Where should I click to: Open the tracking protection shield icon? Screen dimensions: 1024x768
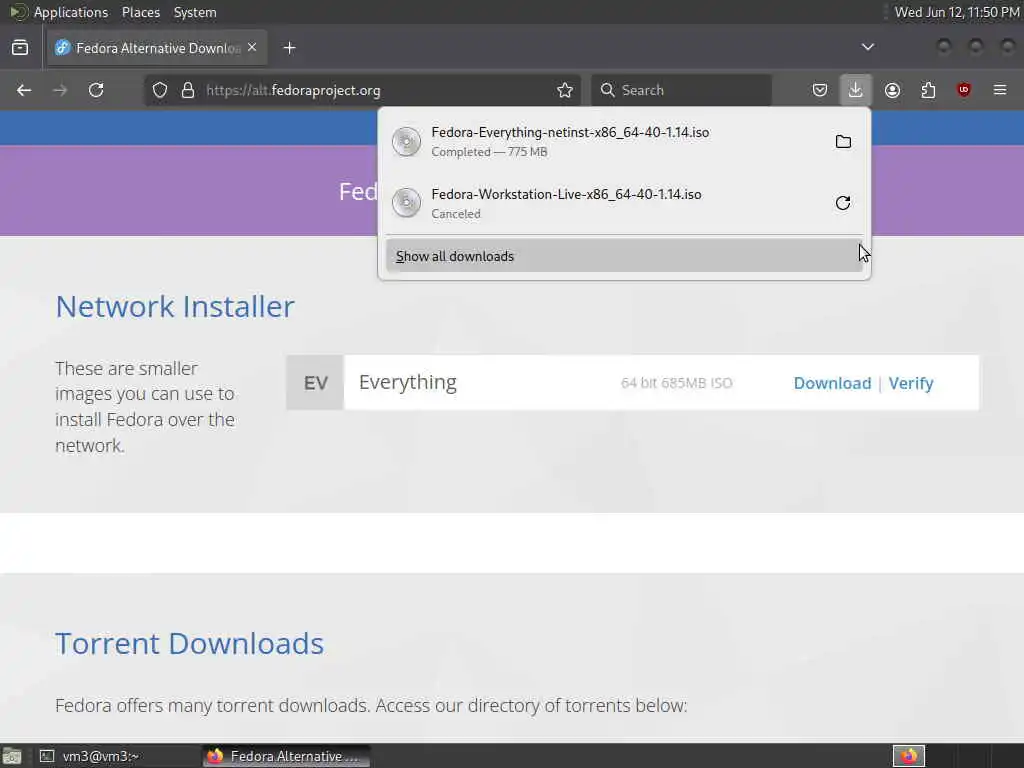click(x=160, y=90)
